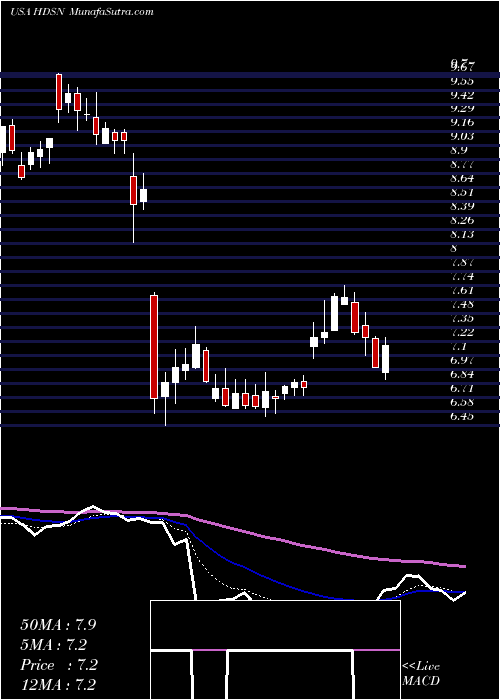This screenshot has width=500, height=700.
Task: Click the 7.74 price axis label
Action: pyautogui.click(x=462, y=276)
